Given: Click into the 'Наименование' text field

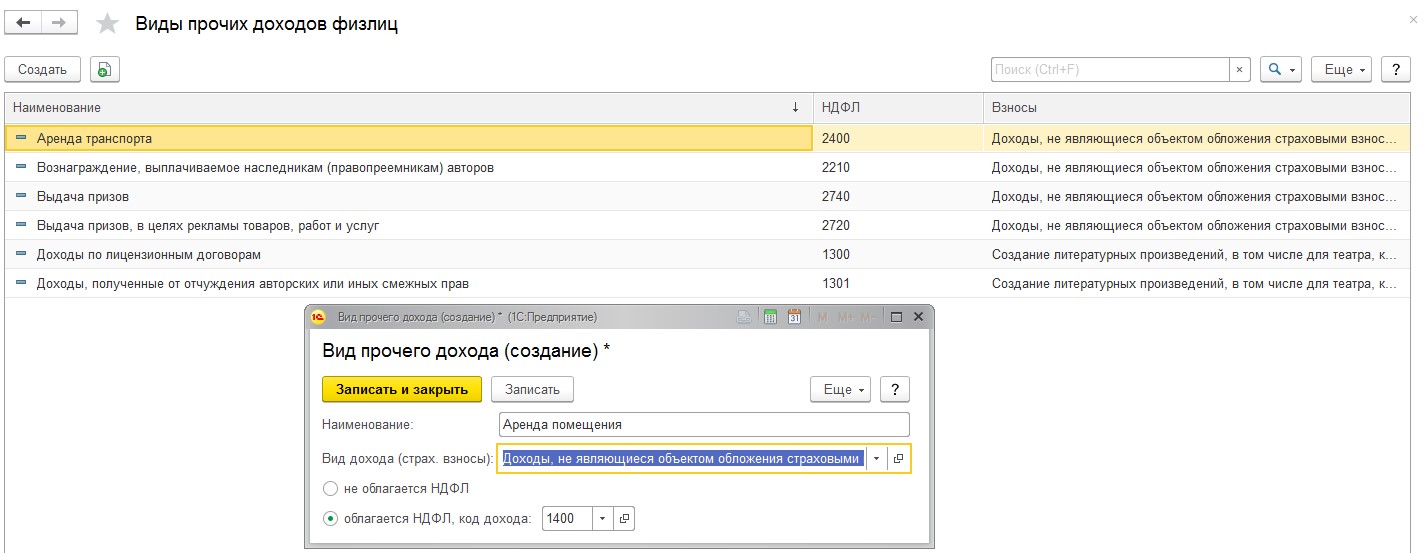Looking at the screenshot, I should [x=704, y=424].
